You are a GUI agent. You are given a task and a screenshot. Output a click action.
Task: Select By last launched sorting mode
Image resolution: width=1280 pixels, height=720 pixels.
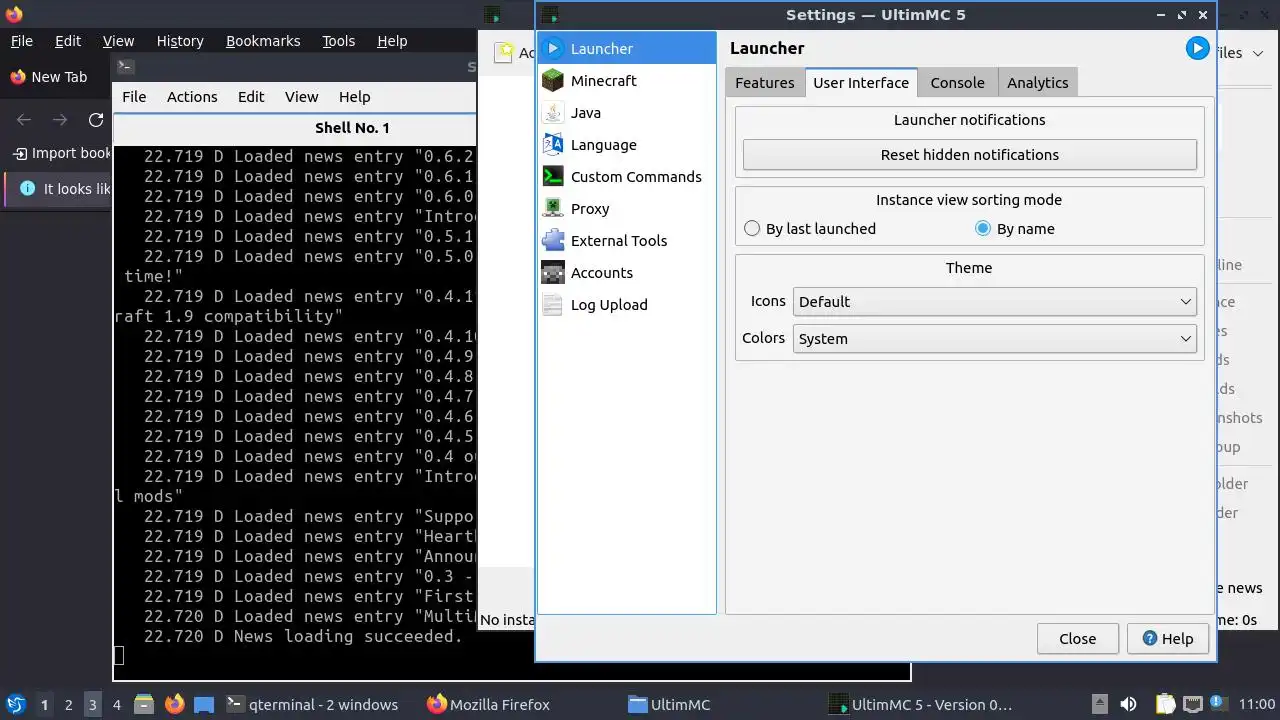[x=810, y=229]
